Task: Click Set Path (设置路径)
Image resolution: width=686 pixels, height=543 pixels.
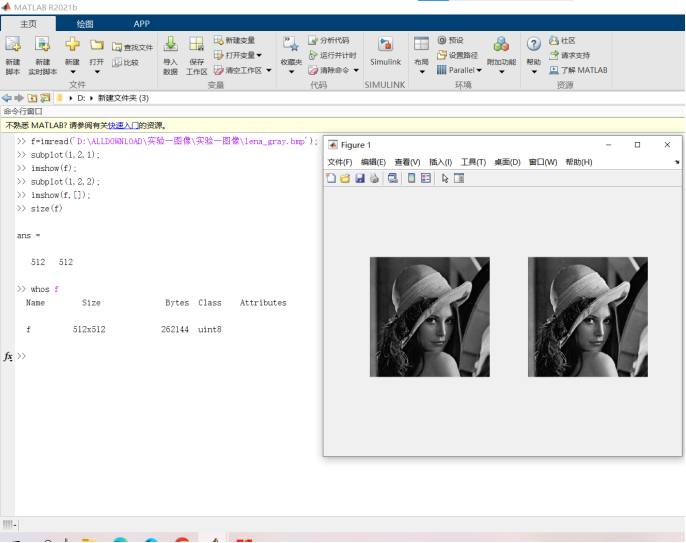Action: (457, 55)
